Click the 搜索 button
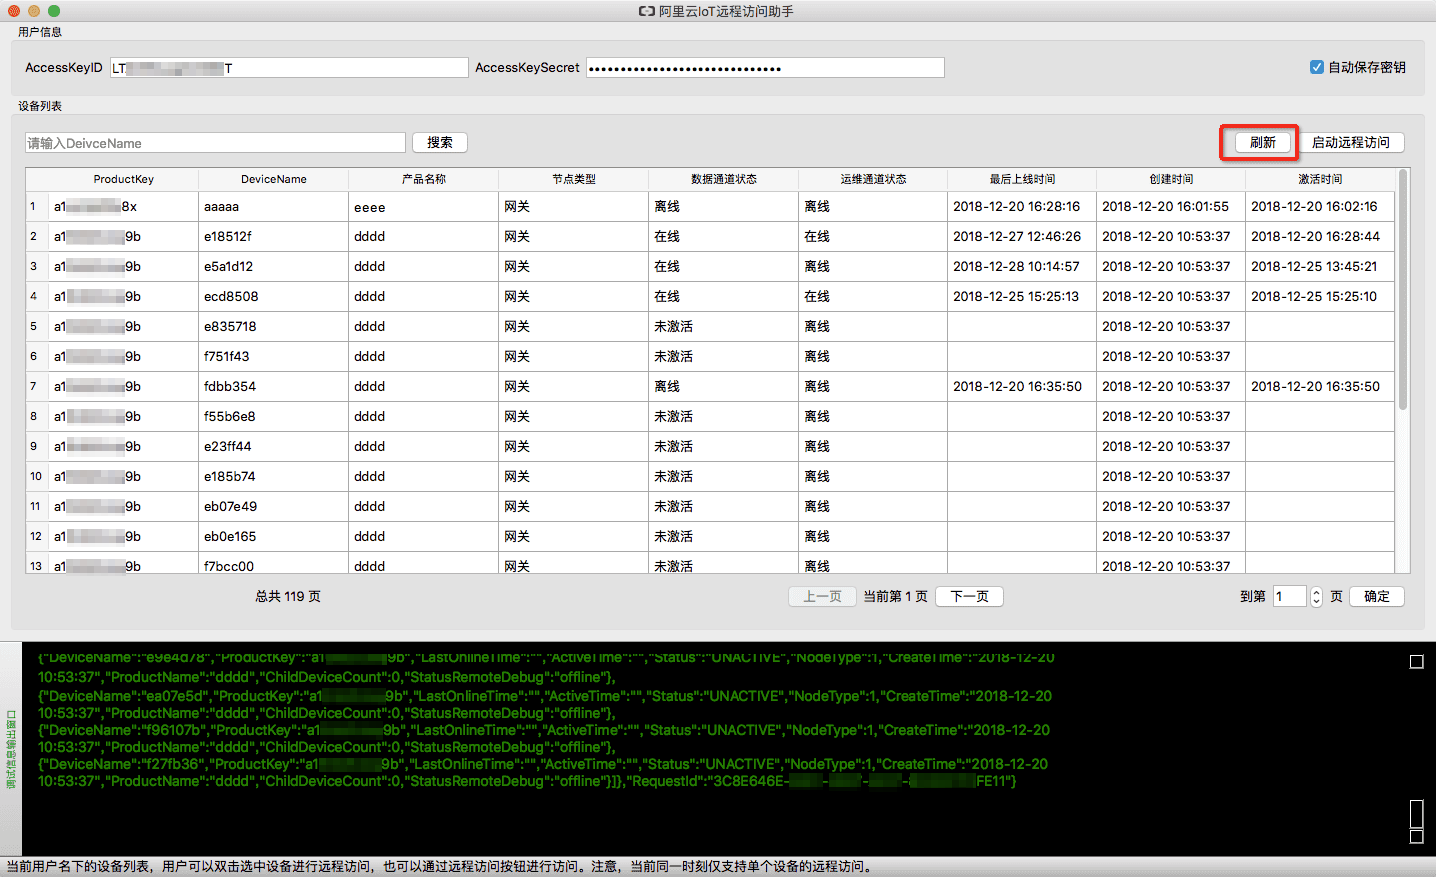1436x877 pixels. [440, 143]
